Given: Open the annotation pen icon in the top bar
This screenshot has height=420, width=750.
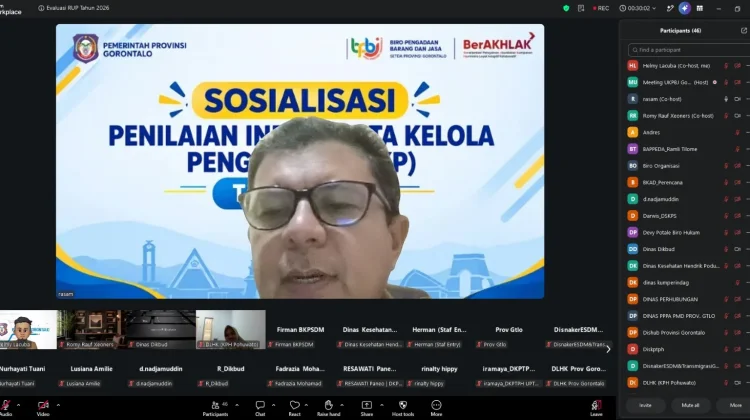Looking at the screenshot, I should coord(670,8).
